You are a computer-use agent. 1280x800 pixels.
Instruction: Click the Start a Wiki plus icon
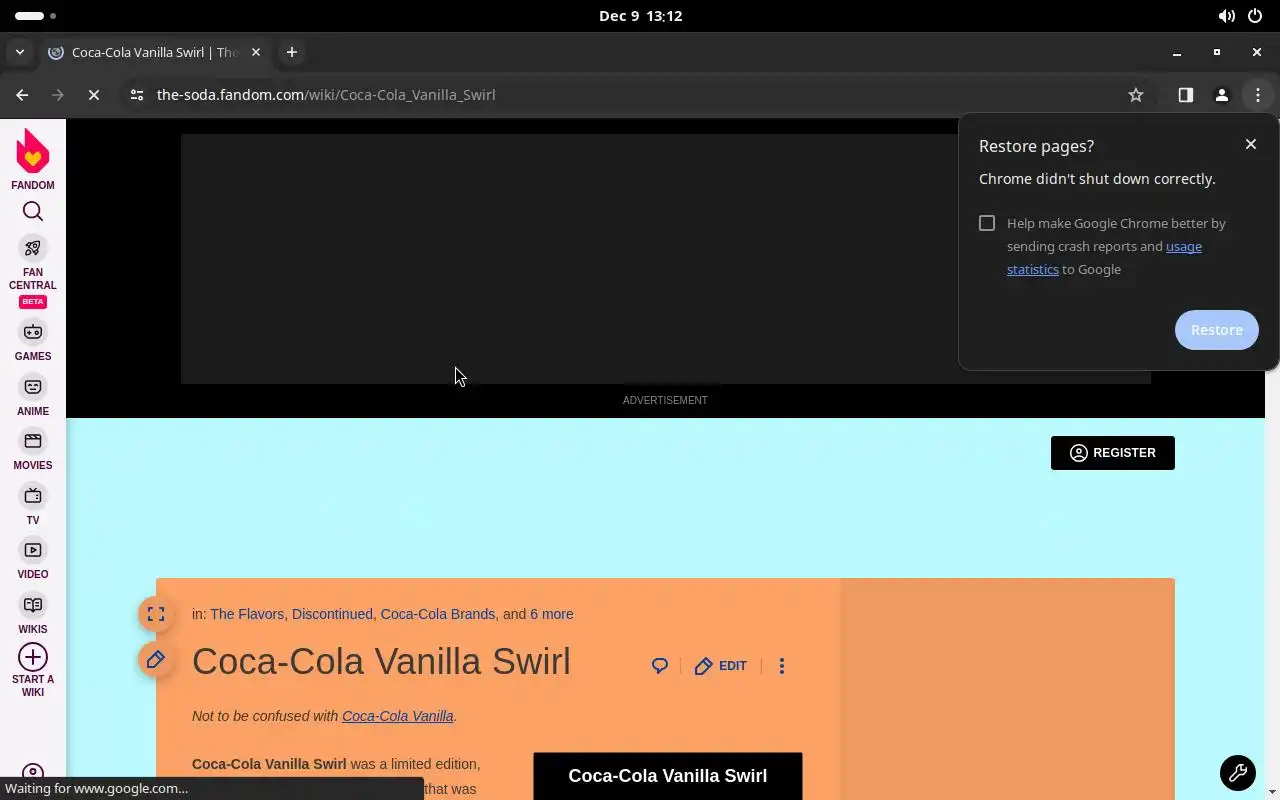tap(33, 657)
